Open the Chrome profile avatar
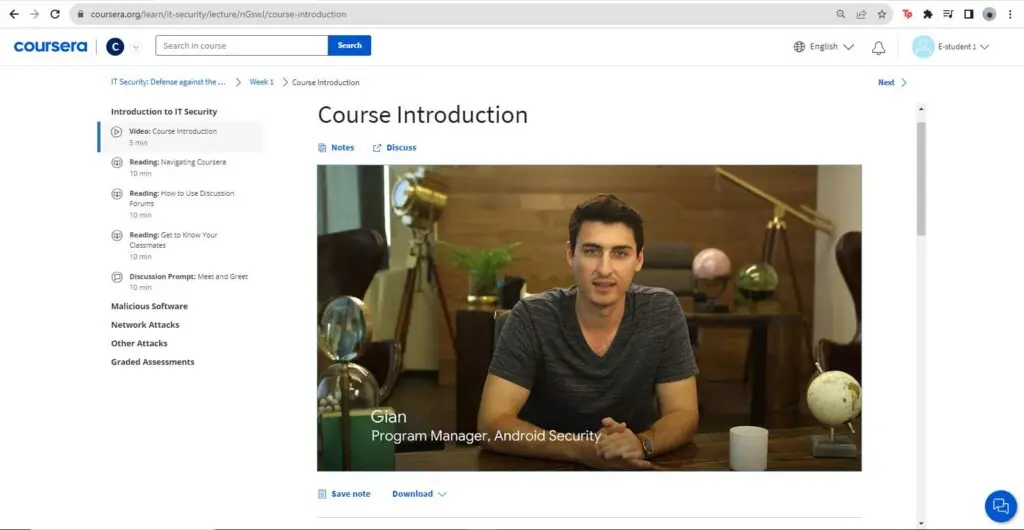1024x530 pixels. click(x=989, y=14)
